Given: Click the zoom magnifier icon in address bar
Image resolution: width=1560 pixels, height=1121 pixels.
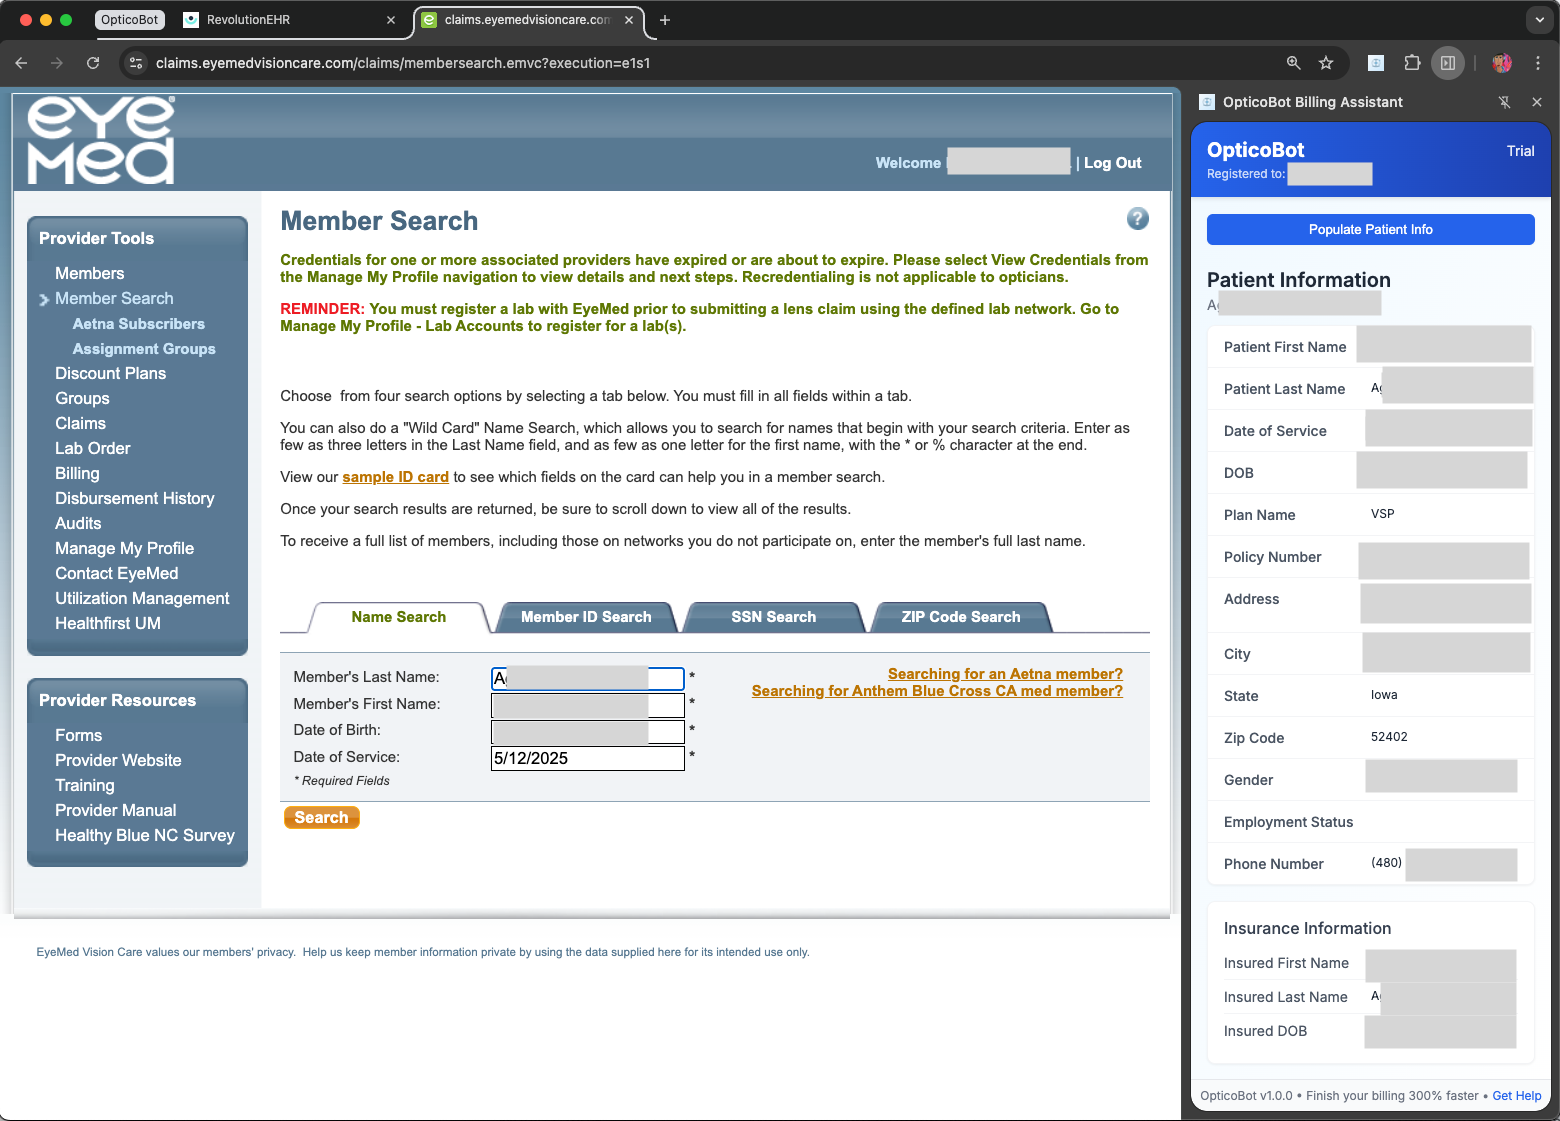Looking at the screenshot, I should click(x=1293, y=63).
